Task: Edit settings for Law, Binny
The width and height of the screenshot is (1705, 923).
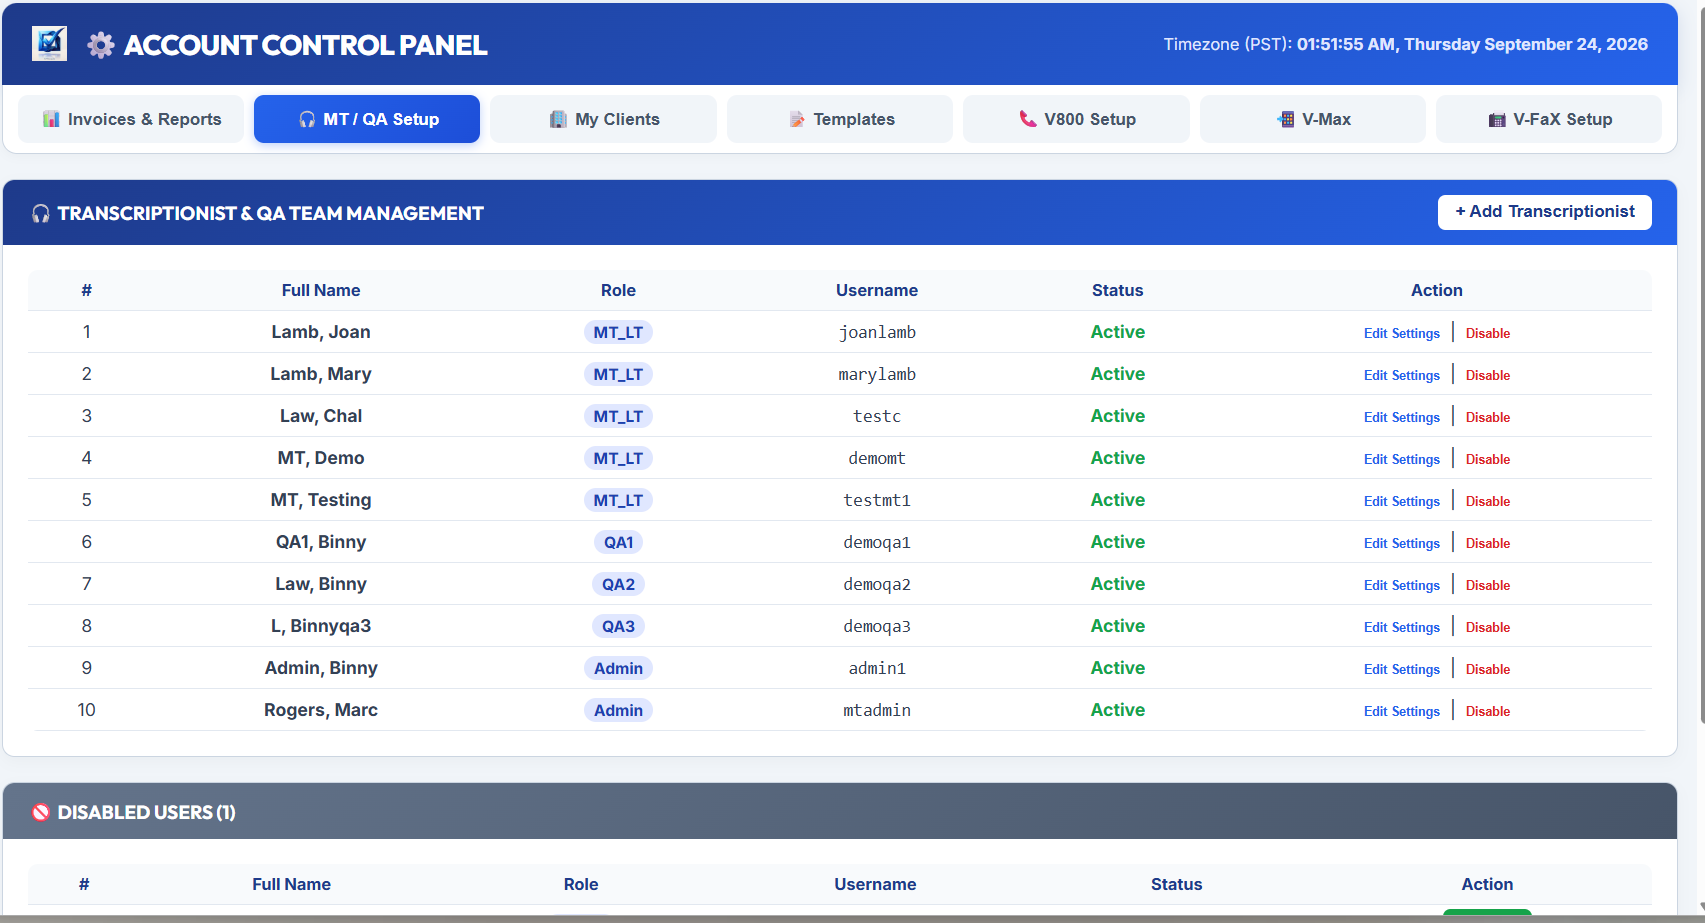Action: [1402, 585]
